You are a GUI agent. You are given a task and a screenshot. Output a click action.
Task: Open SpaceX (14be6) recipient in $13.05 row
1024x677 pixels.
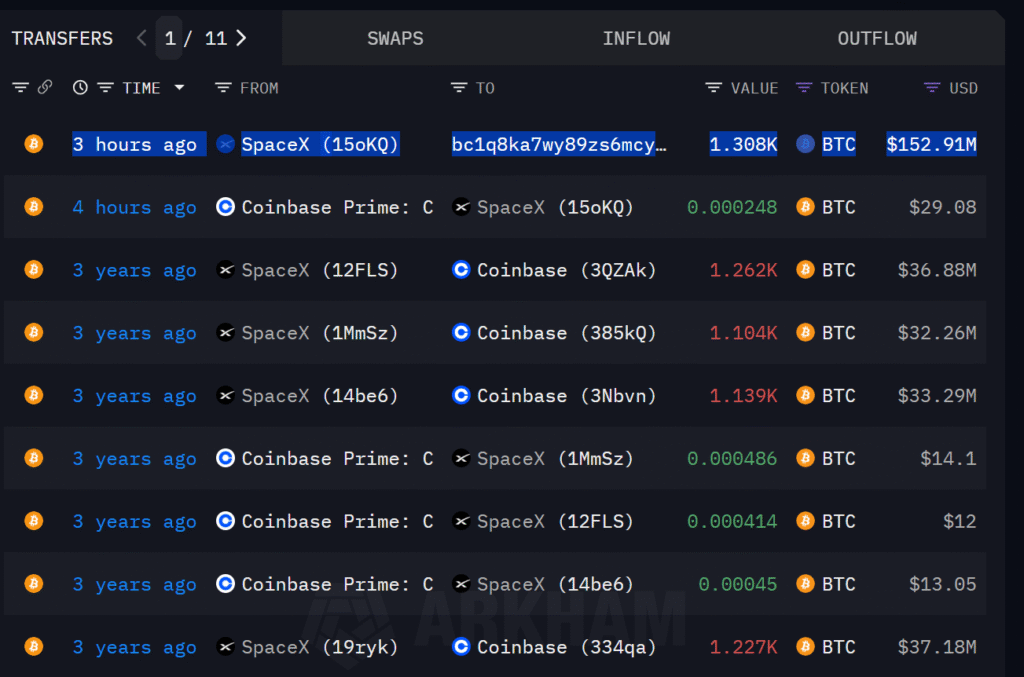(x=556, y=584)
